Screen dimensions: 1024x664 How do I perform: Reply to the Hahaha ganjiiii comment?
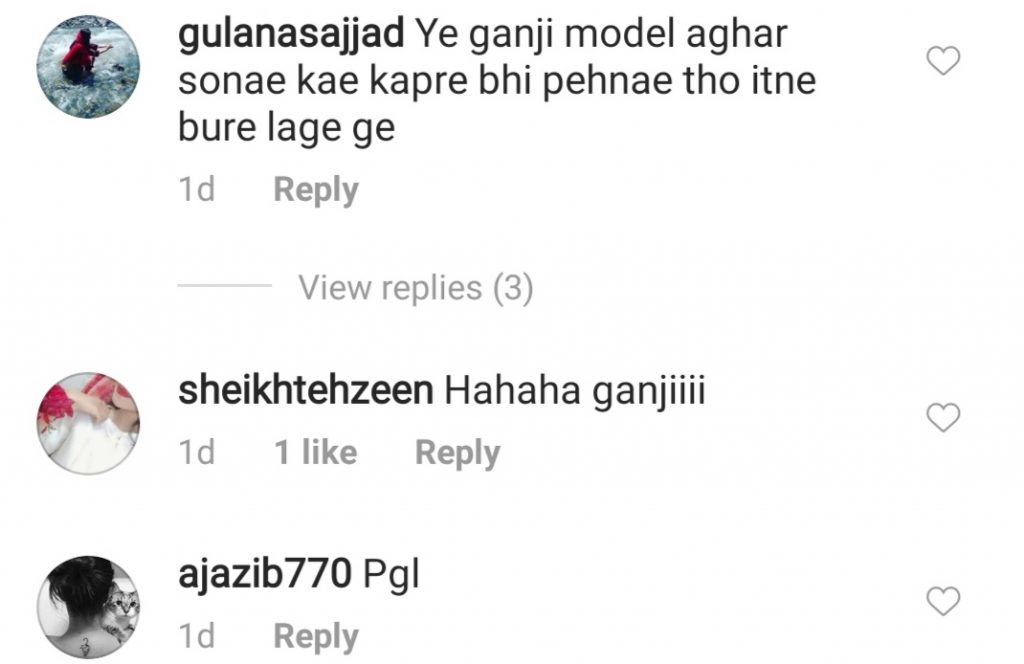(458, 453)
